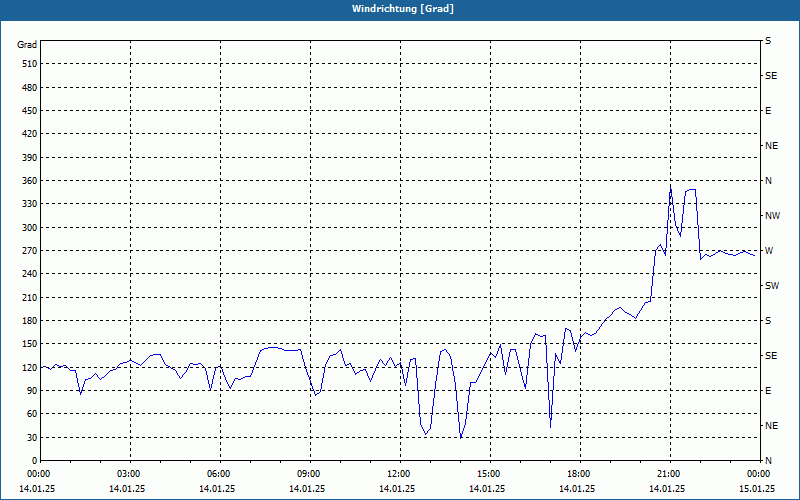This screenshot has width=800, height=500.
Task: Click the NE compass label level with 30
Action: coord(771,426)
